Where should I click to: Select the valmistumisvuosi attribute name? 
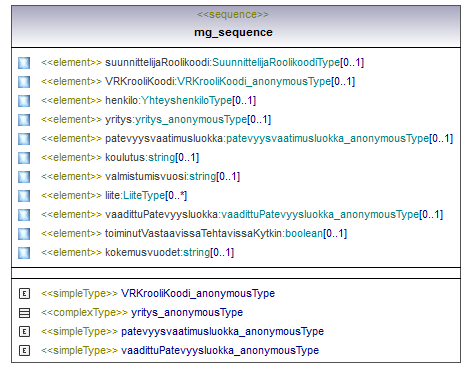tap(146, 177)
